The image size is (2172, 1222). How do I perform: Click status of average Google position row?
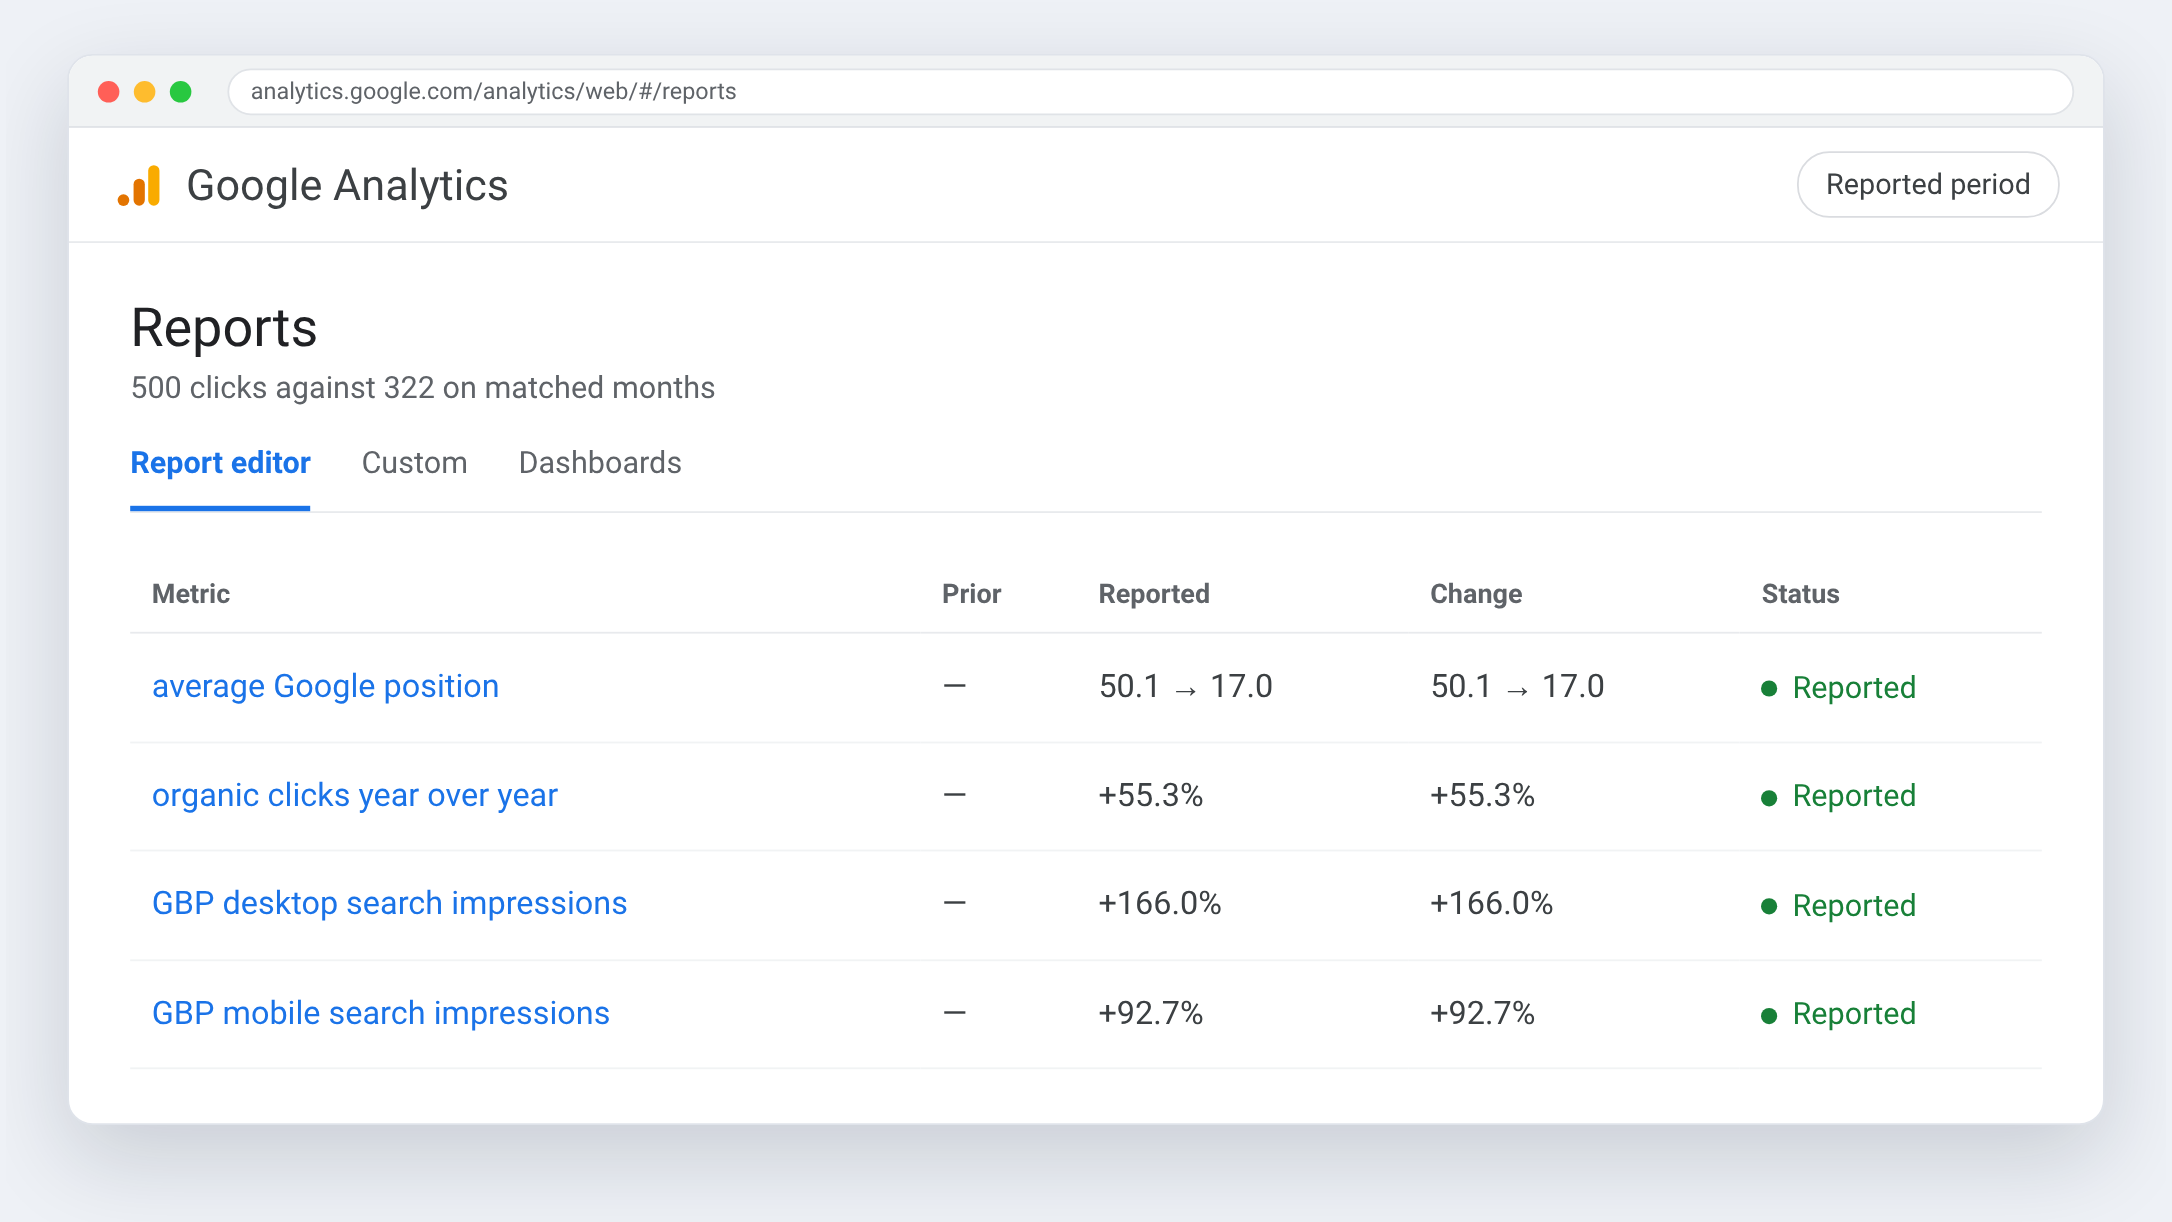[x=1838, y=688]
